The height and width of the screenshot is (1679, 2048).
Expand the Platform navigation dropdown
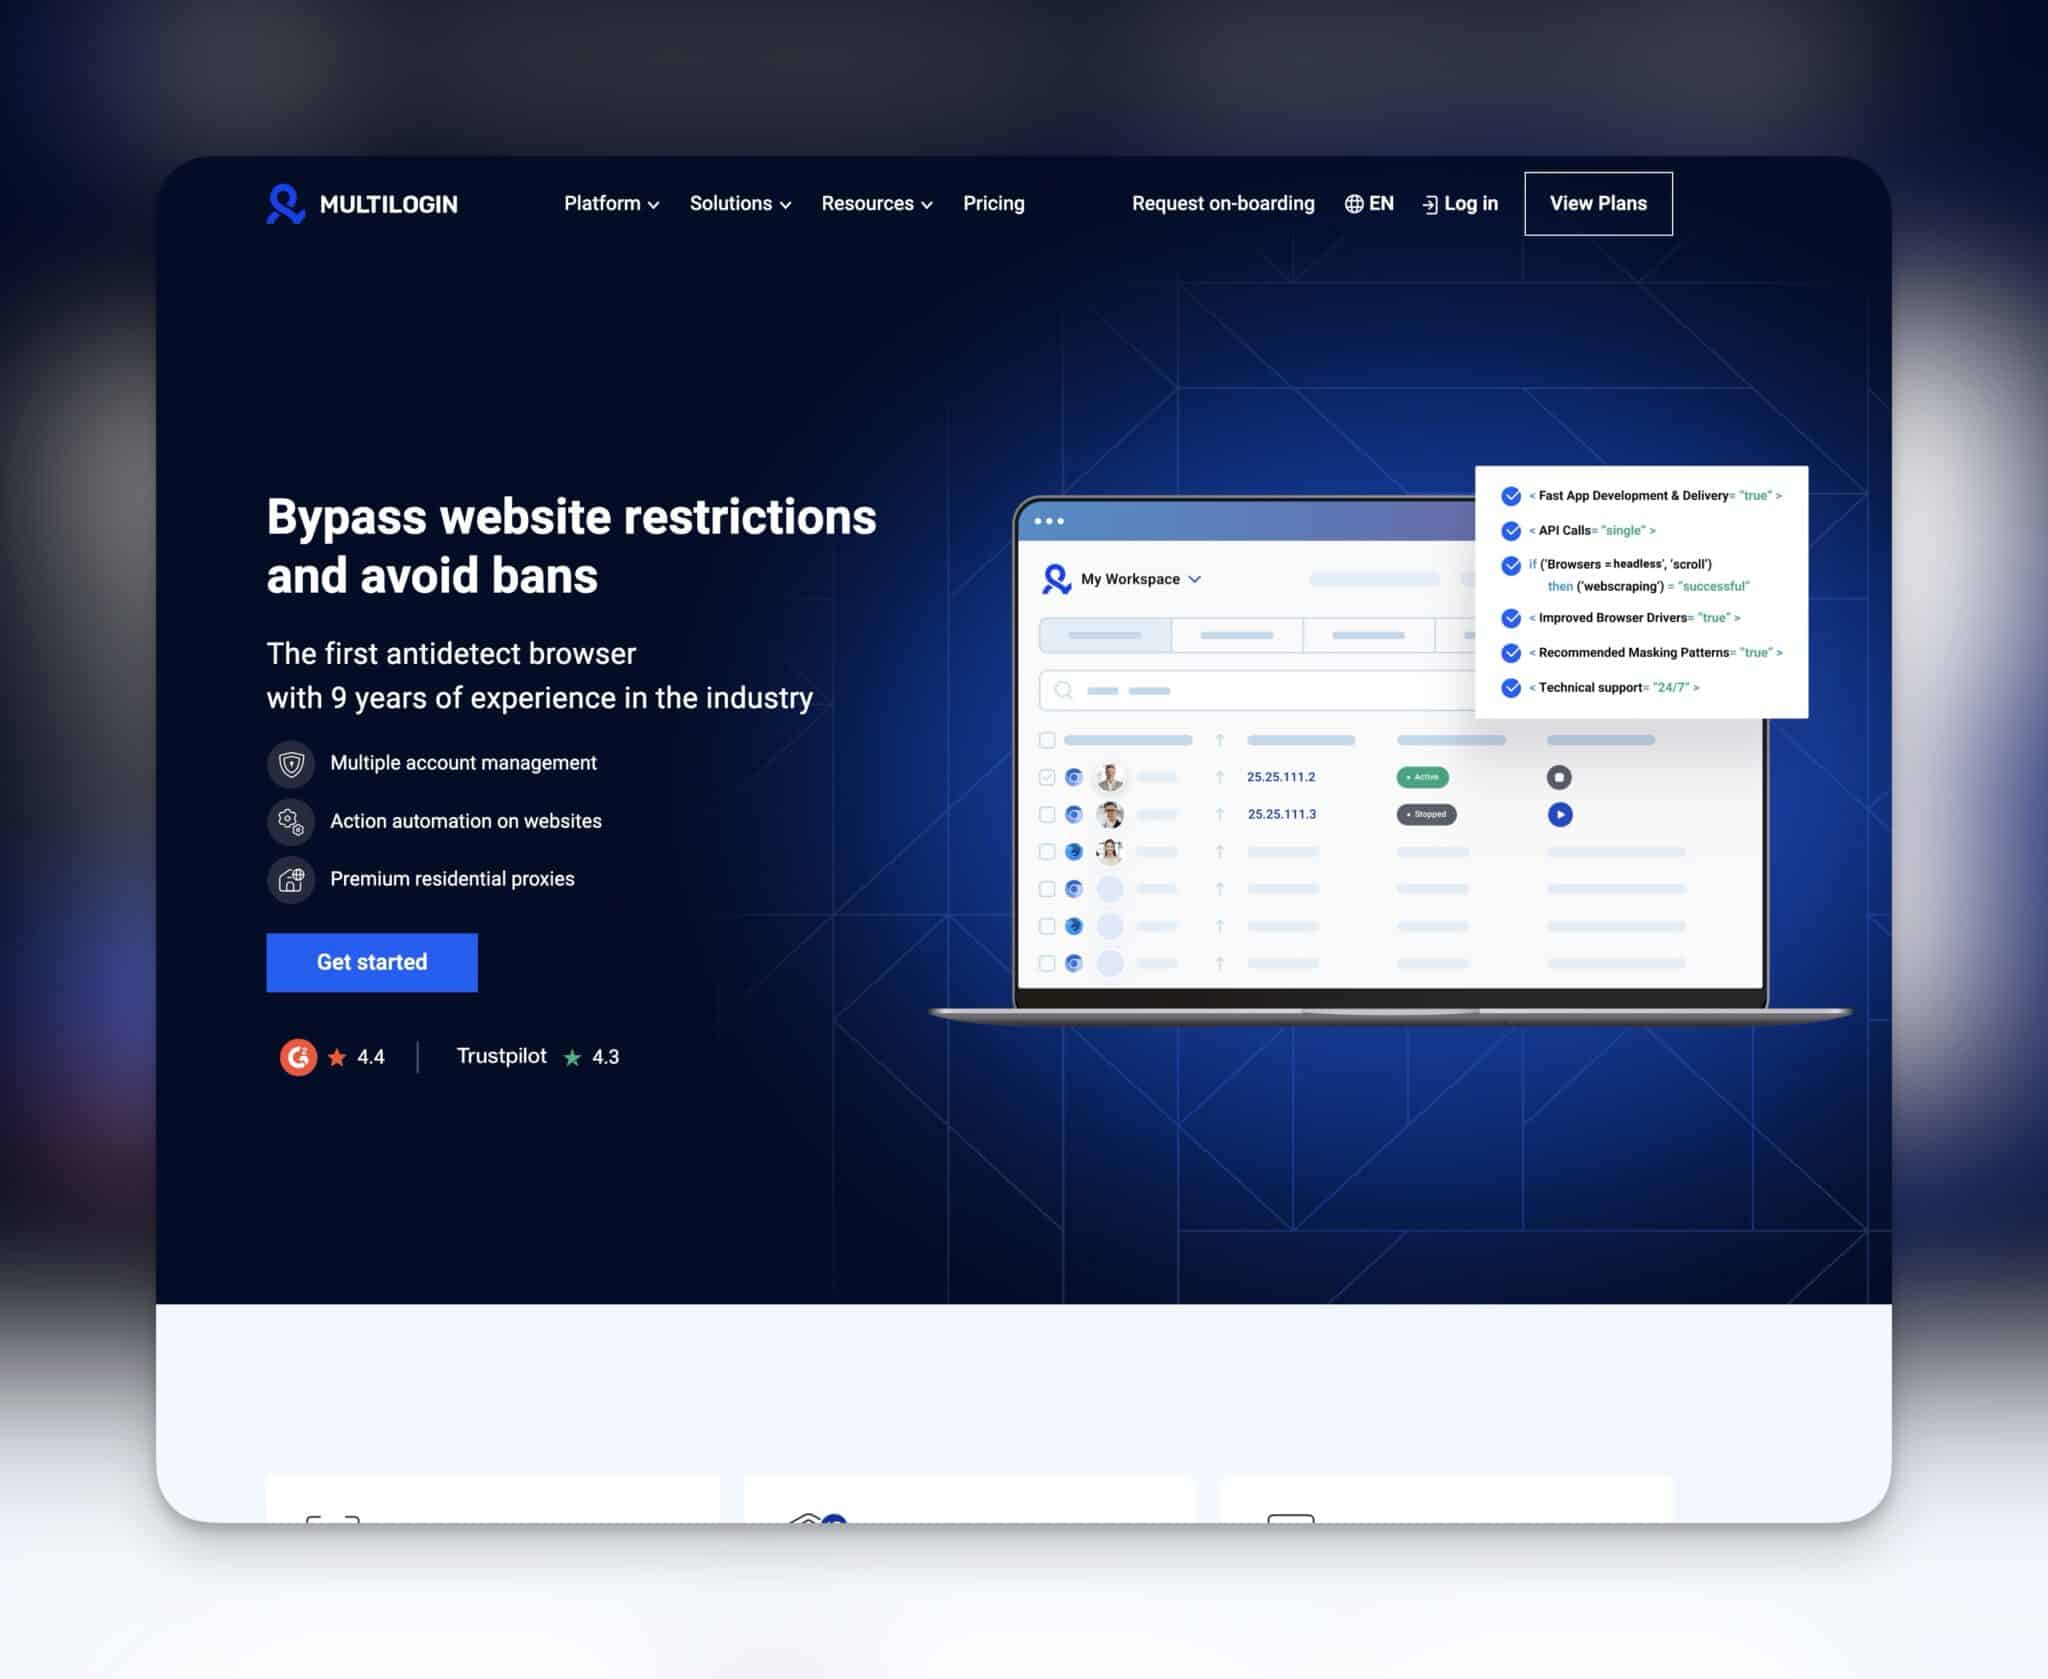click(609, 202)
